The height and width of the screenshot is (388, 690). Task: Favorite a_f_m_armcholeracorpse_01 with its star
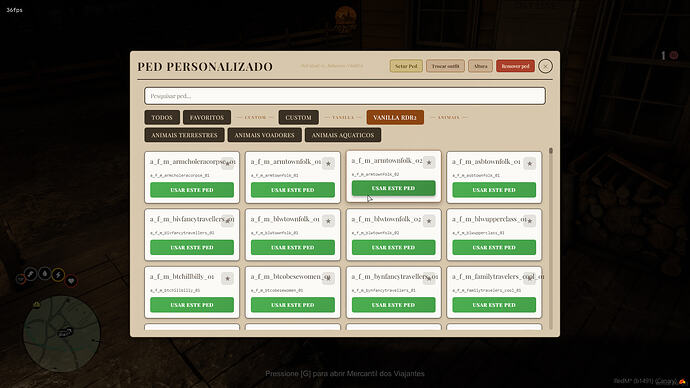click(x=228, y=164)
